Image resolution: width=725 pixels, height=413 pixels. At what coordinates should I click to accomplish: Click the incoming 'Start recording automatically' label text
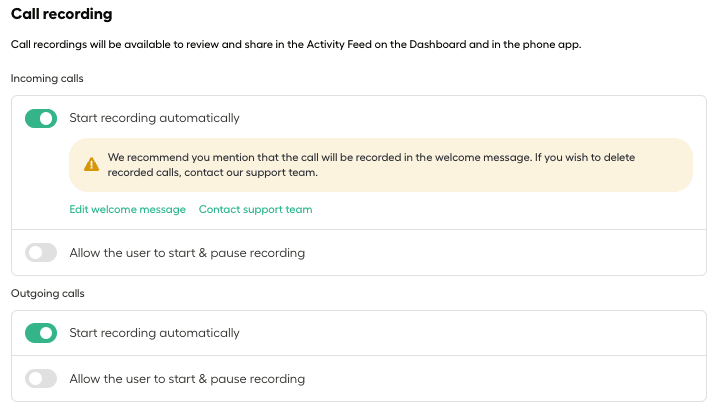[x=154, y=118]
